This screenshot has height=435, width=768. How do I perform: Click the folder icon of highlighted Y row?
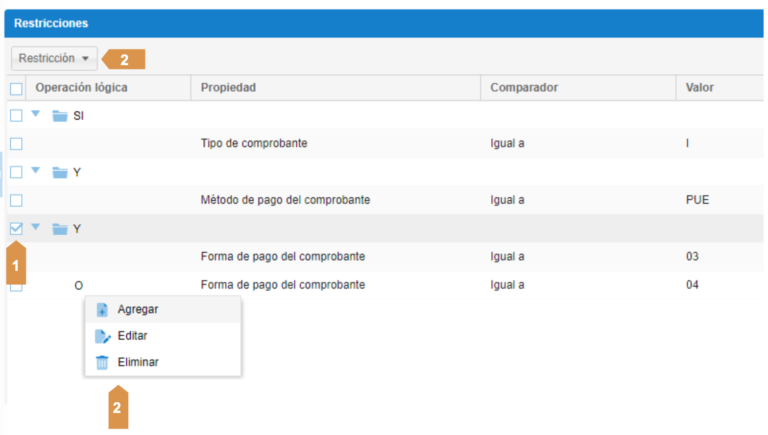60,229
